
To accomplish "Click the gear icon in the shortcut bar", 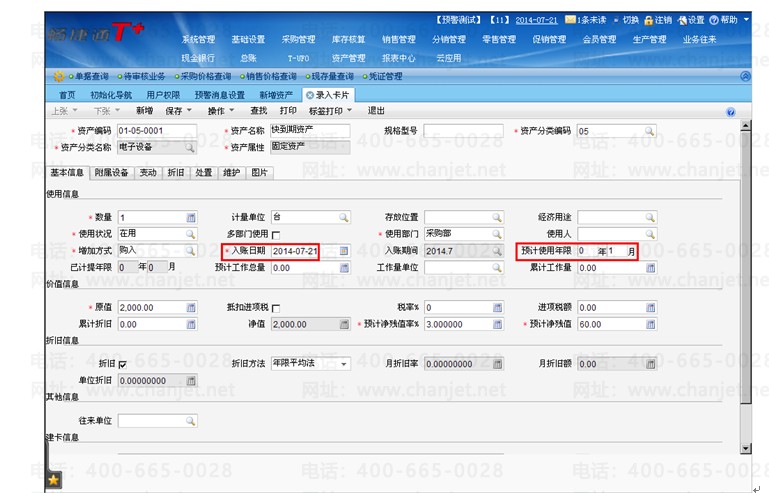I will point(59,77).
